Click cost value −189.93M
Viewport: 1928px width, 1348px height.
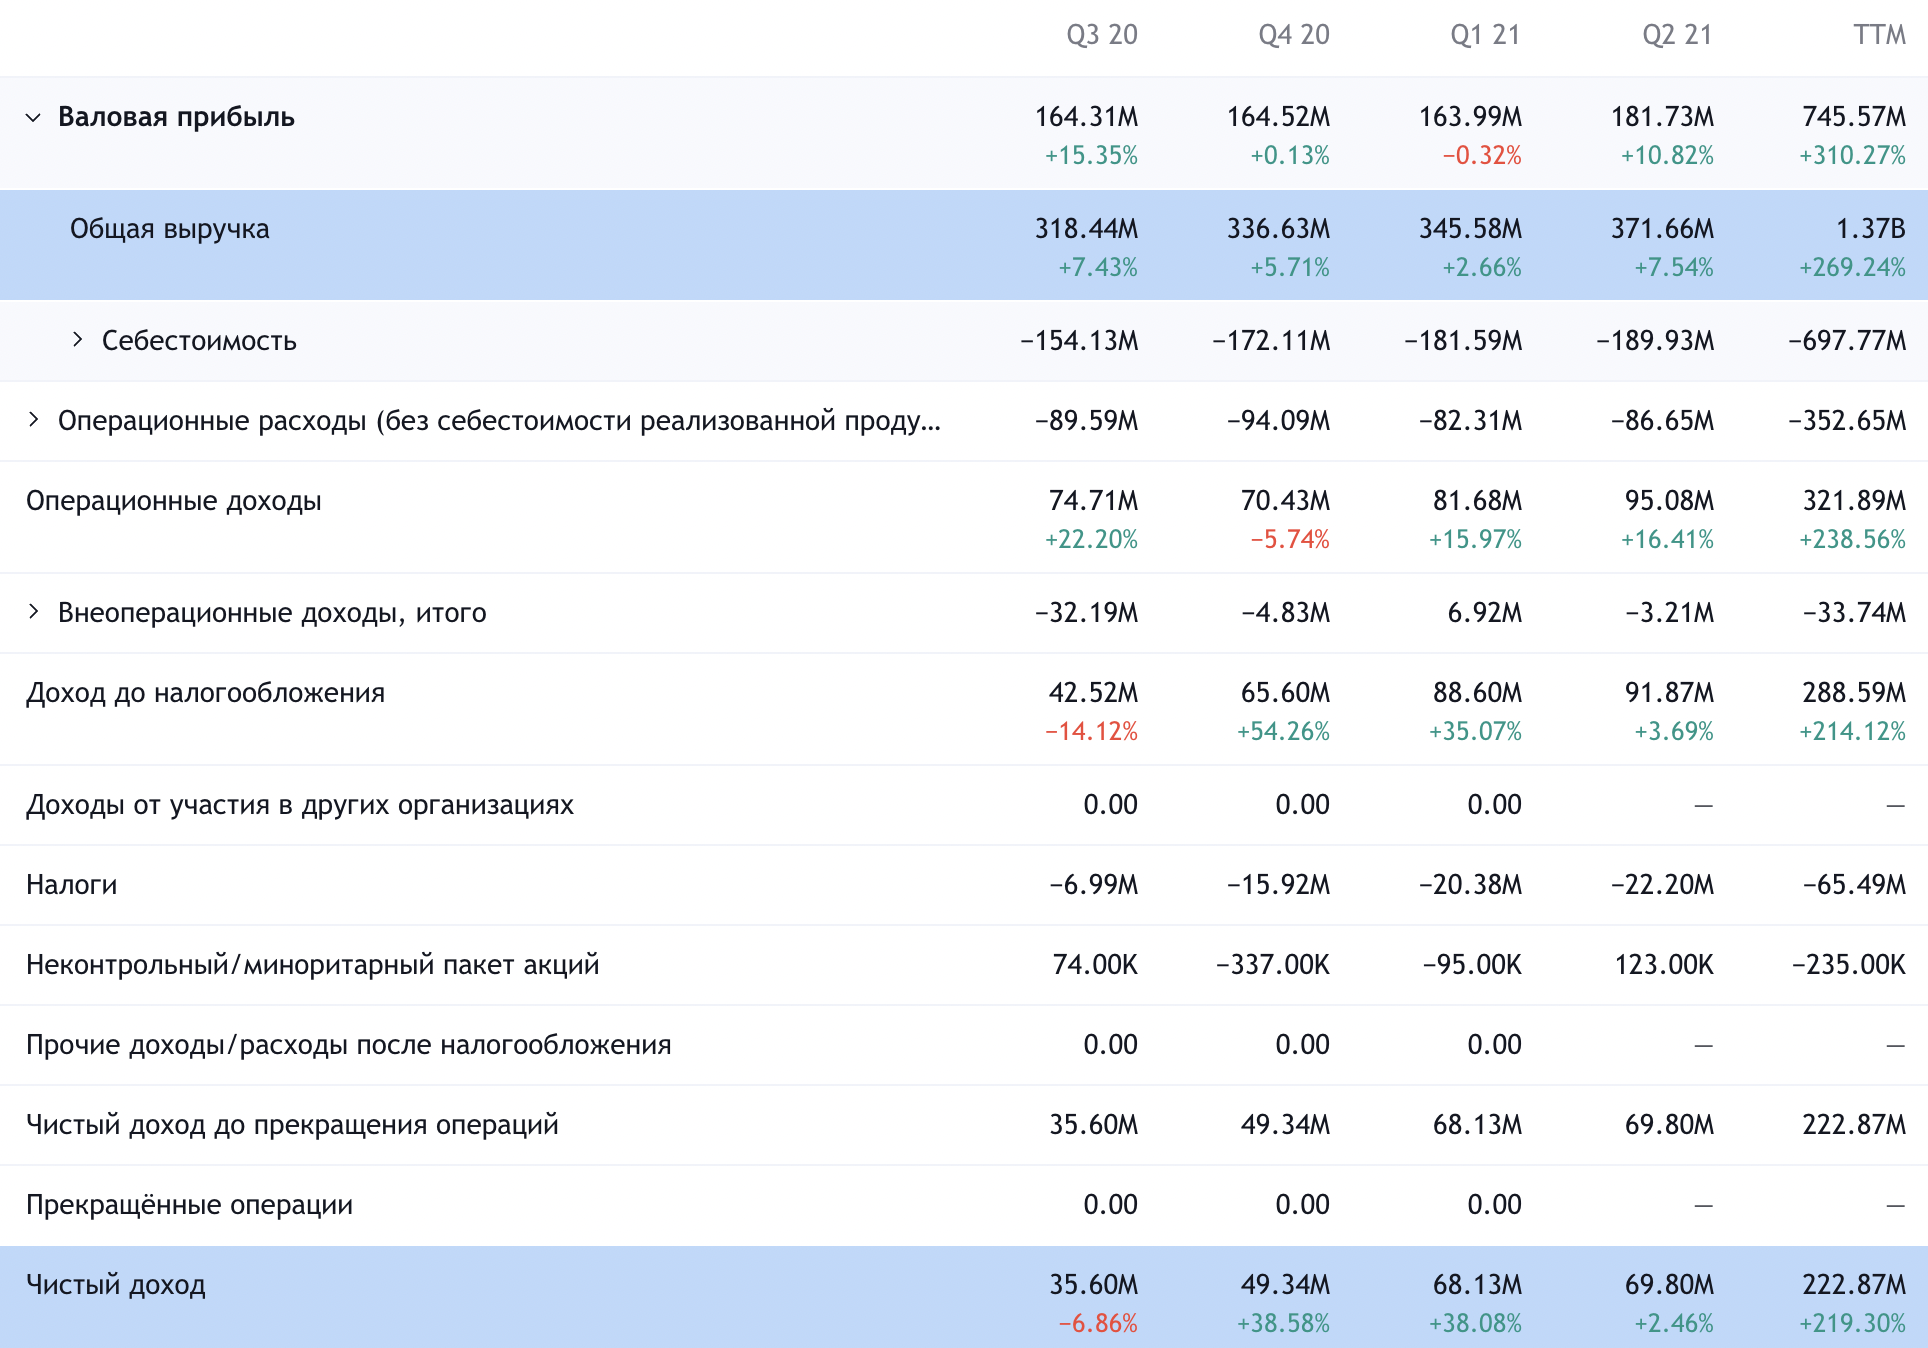click(1655, 341)
